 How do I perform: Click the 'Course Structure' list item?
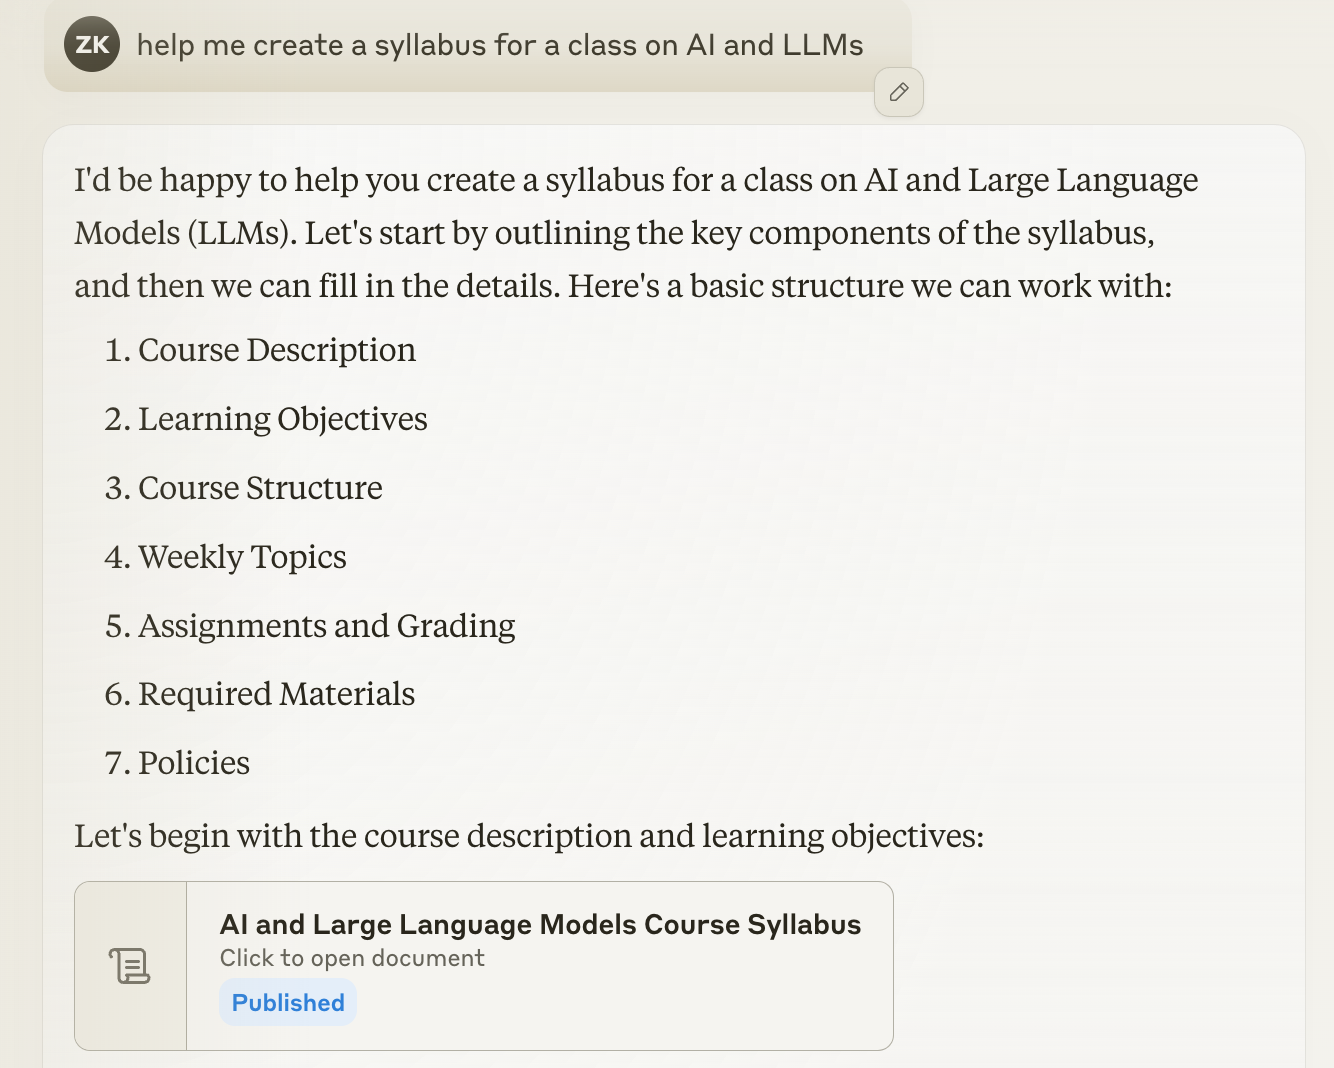pyautogui.click(x=260, y=488)
